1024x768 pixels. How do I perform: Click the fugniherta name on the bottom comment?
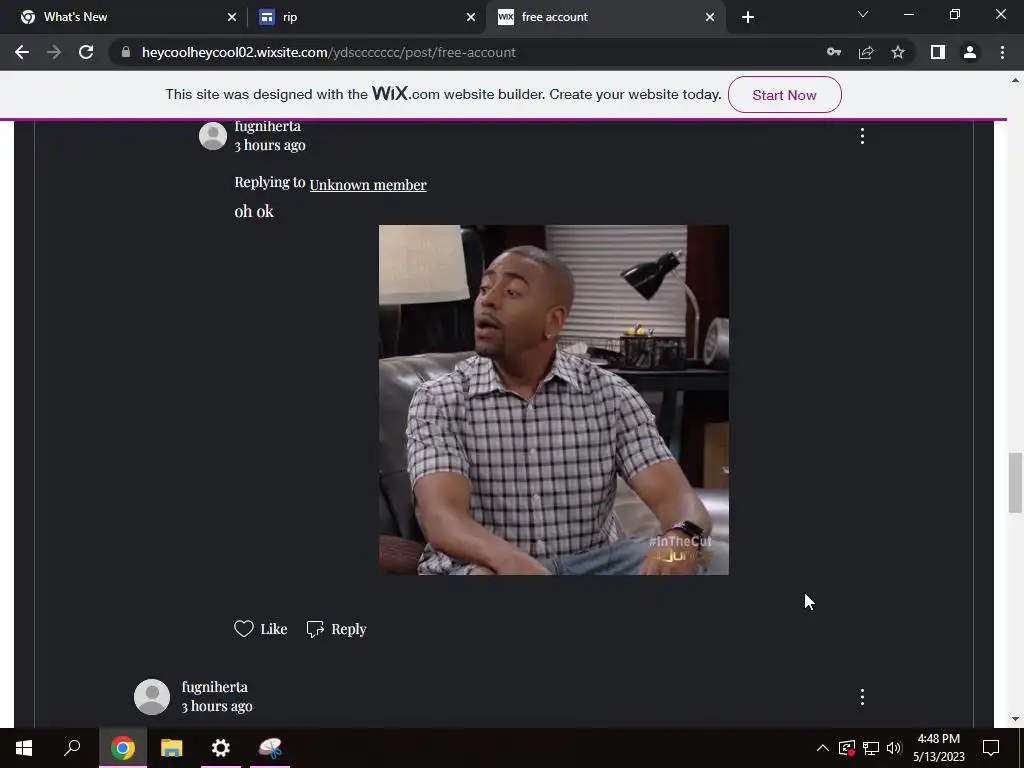pyautogui.click(x=214, y=687)
